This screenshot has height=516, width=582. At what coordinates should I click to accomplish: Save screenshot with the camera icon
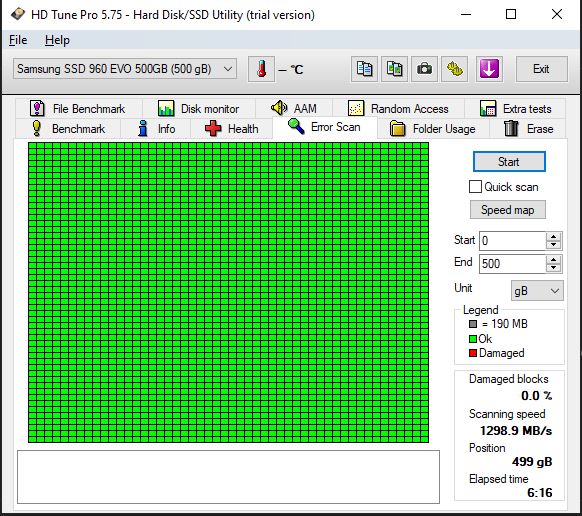pos(424,69)
